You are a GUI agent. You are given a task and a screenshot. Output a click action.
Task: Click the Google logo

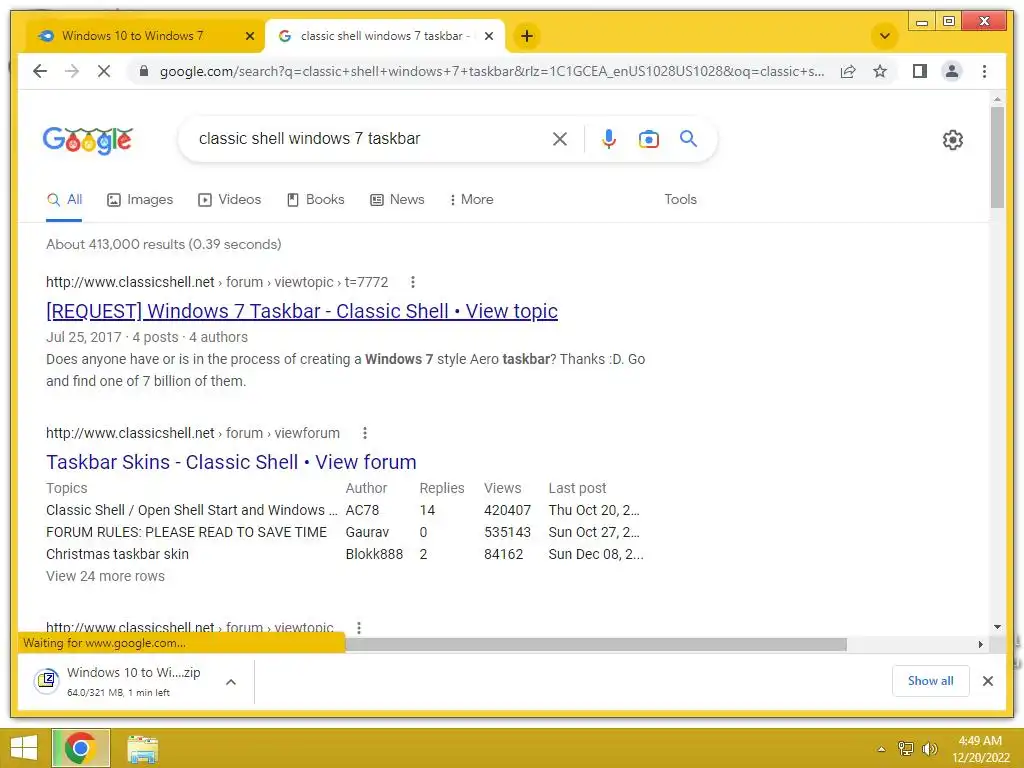coord(88,140)
